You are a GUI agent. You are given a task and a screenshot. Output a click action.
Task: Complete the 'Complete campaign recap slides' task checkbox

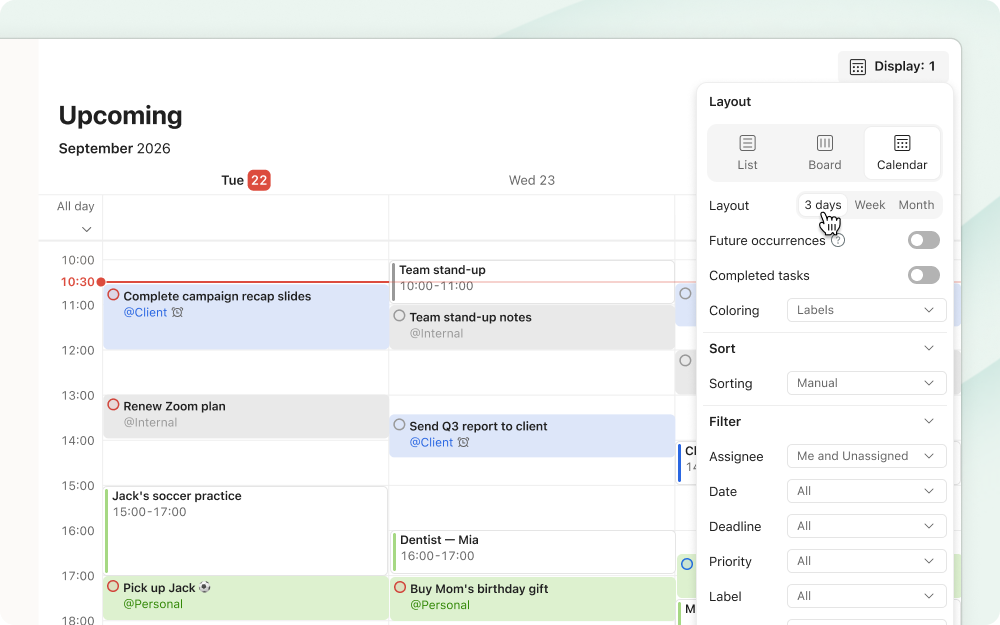(114, 295)
